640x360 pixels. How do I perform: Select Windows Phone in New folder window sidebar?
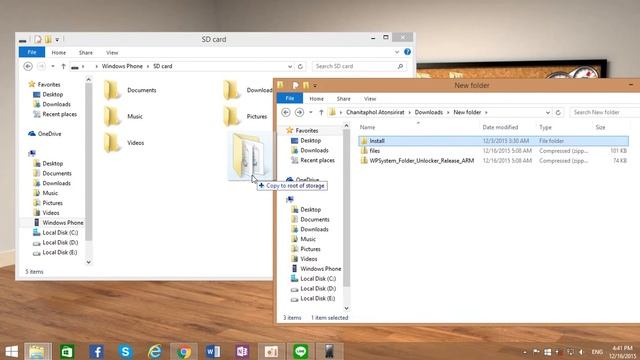[316, 269]
